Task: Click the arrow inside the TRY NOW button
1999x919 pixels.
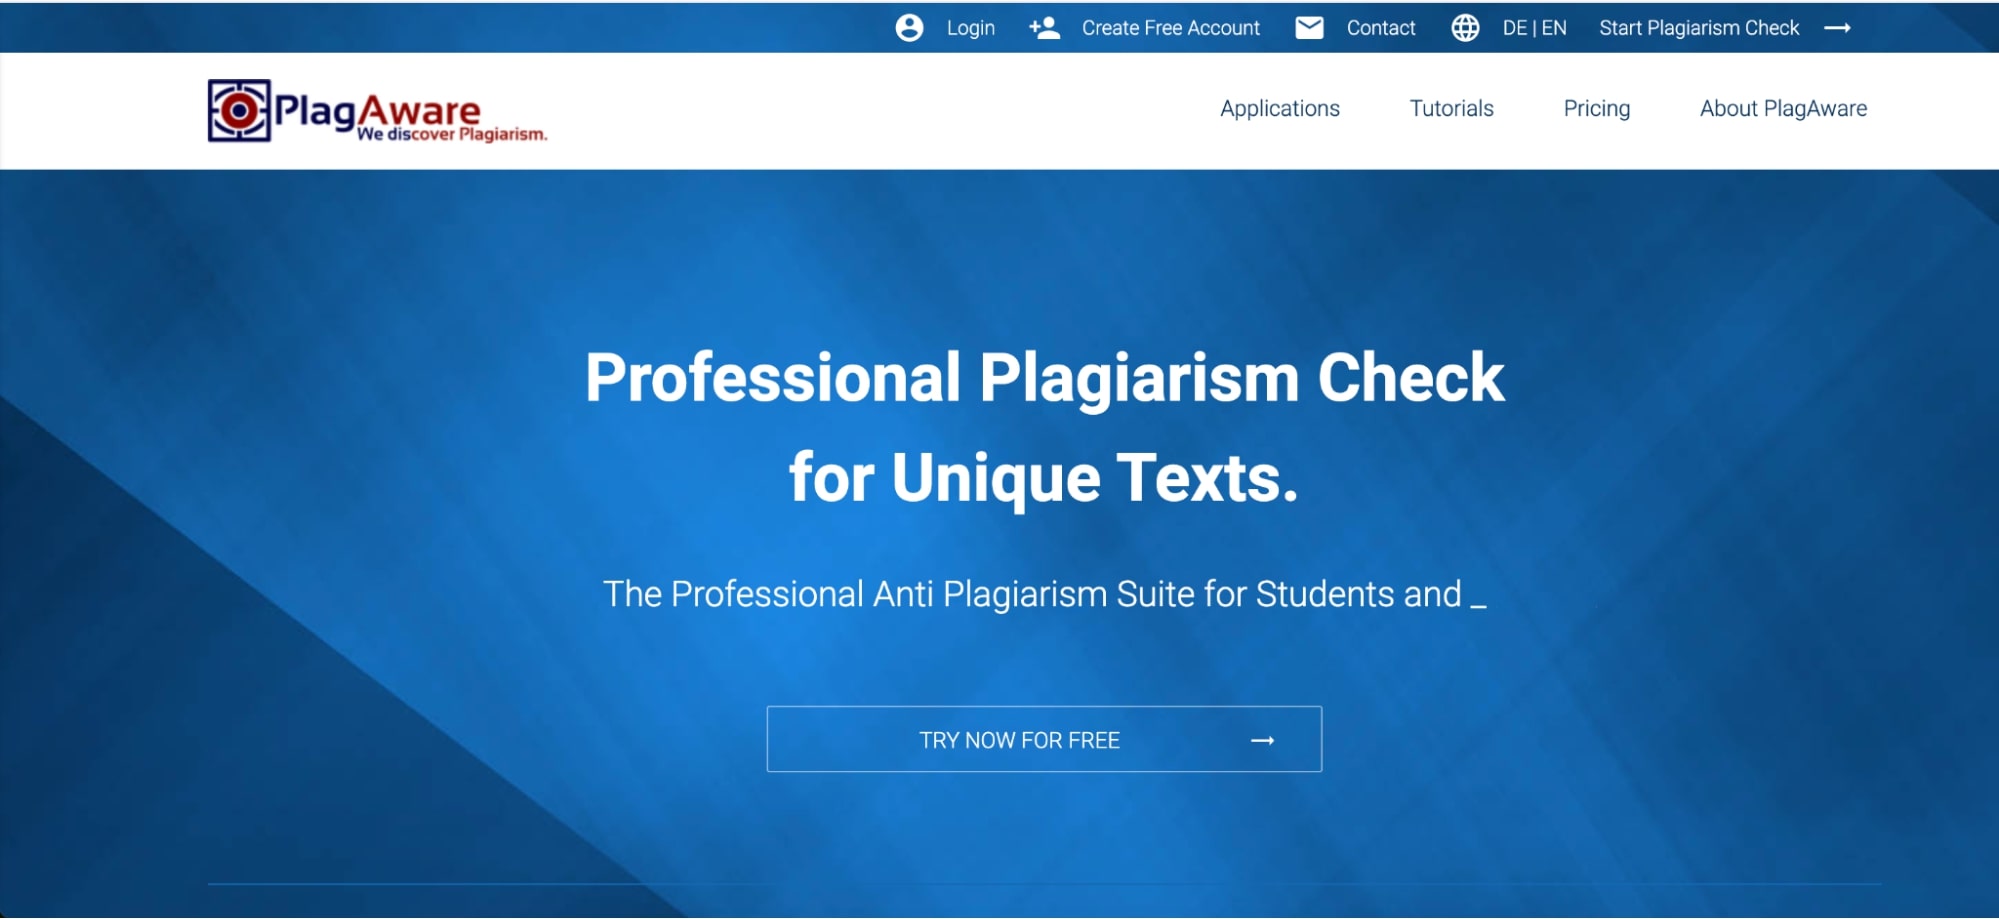Action: (1262, 740)
